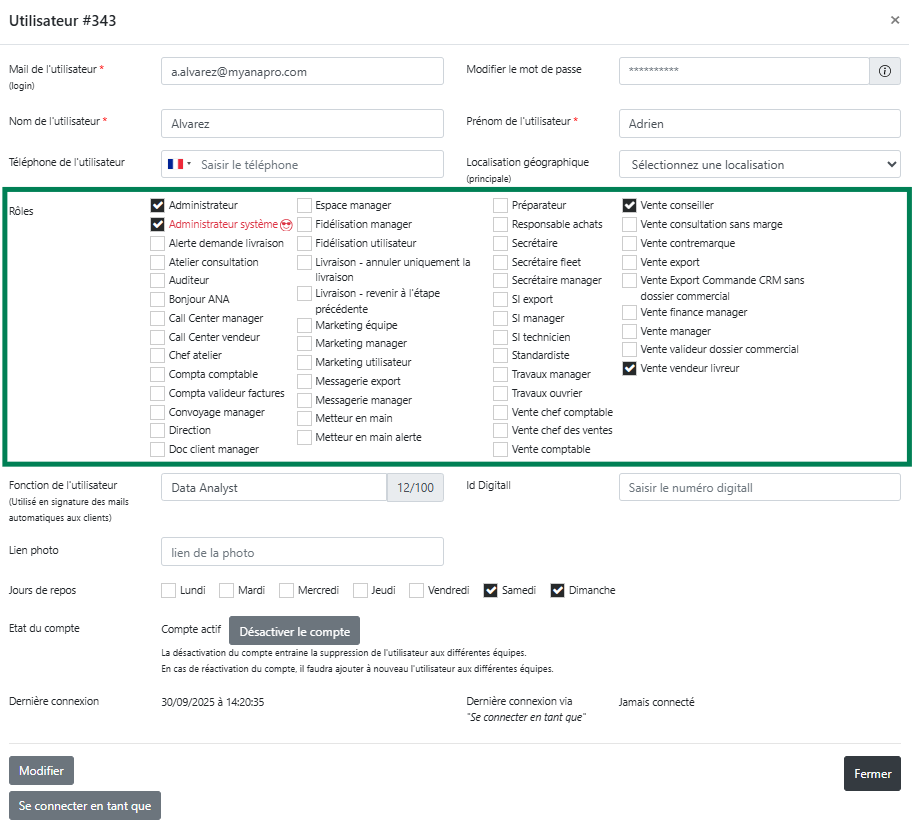This screenshot has height=833, width=912.
Task: Click the Mail de l'utilisateur field
Action: (301, 71)
